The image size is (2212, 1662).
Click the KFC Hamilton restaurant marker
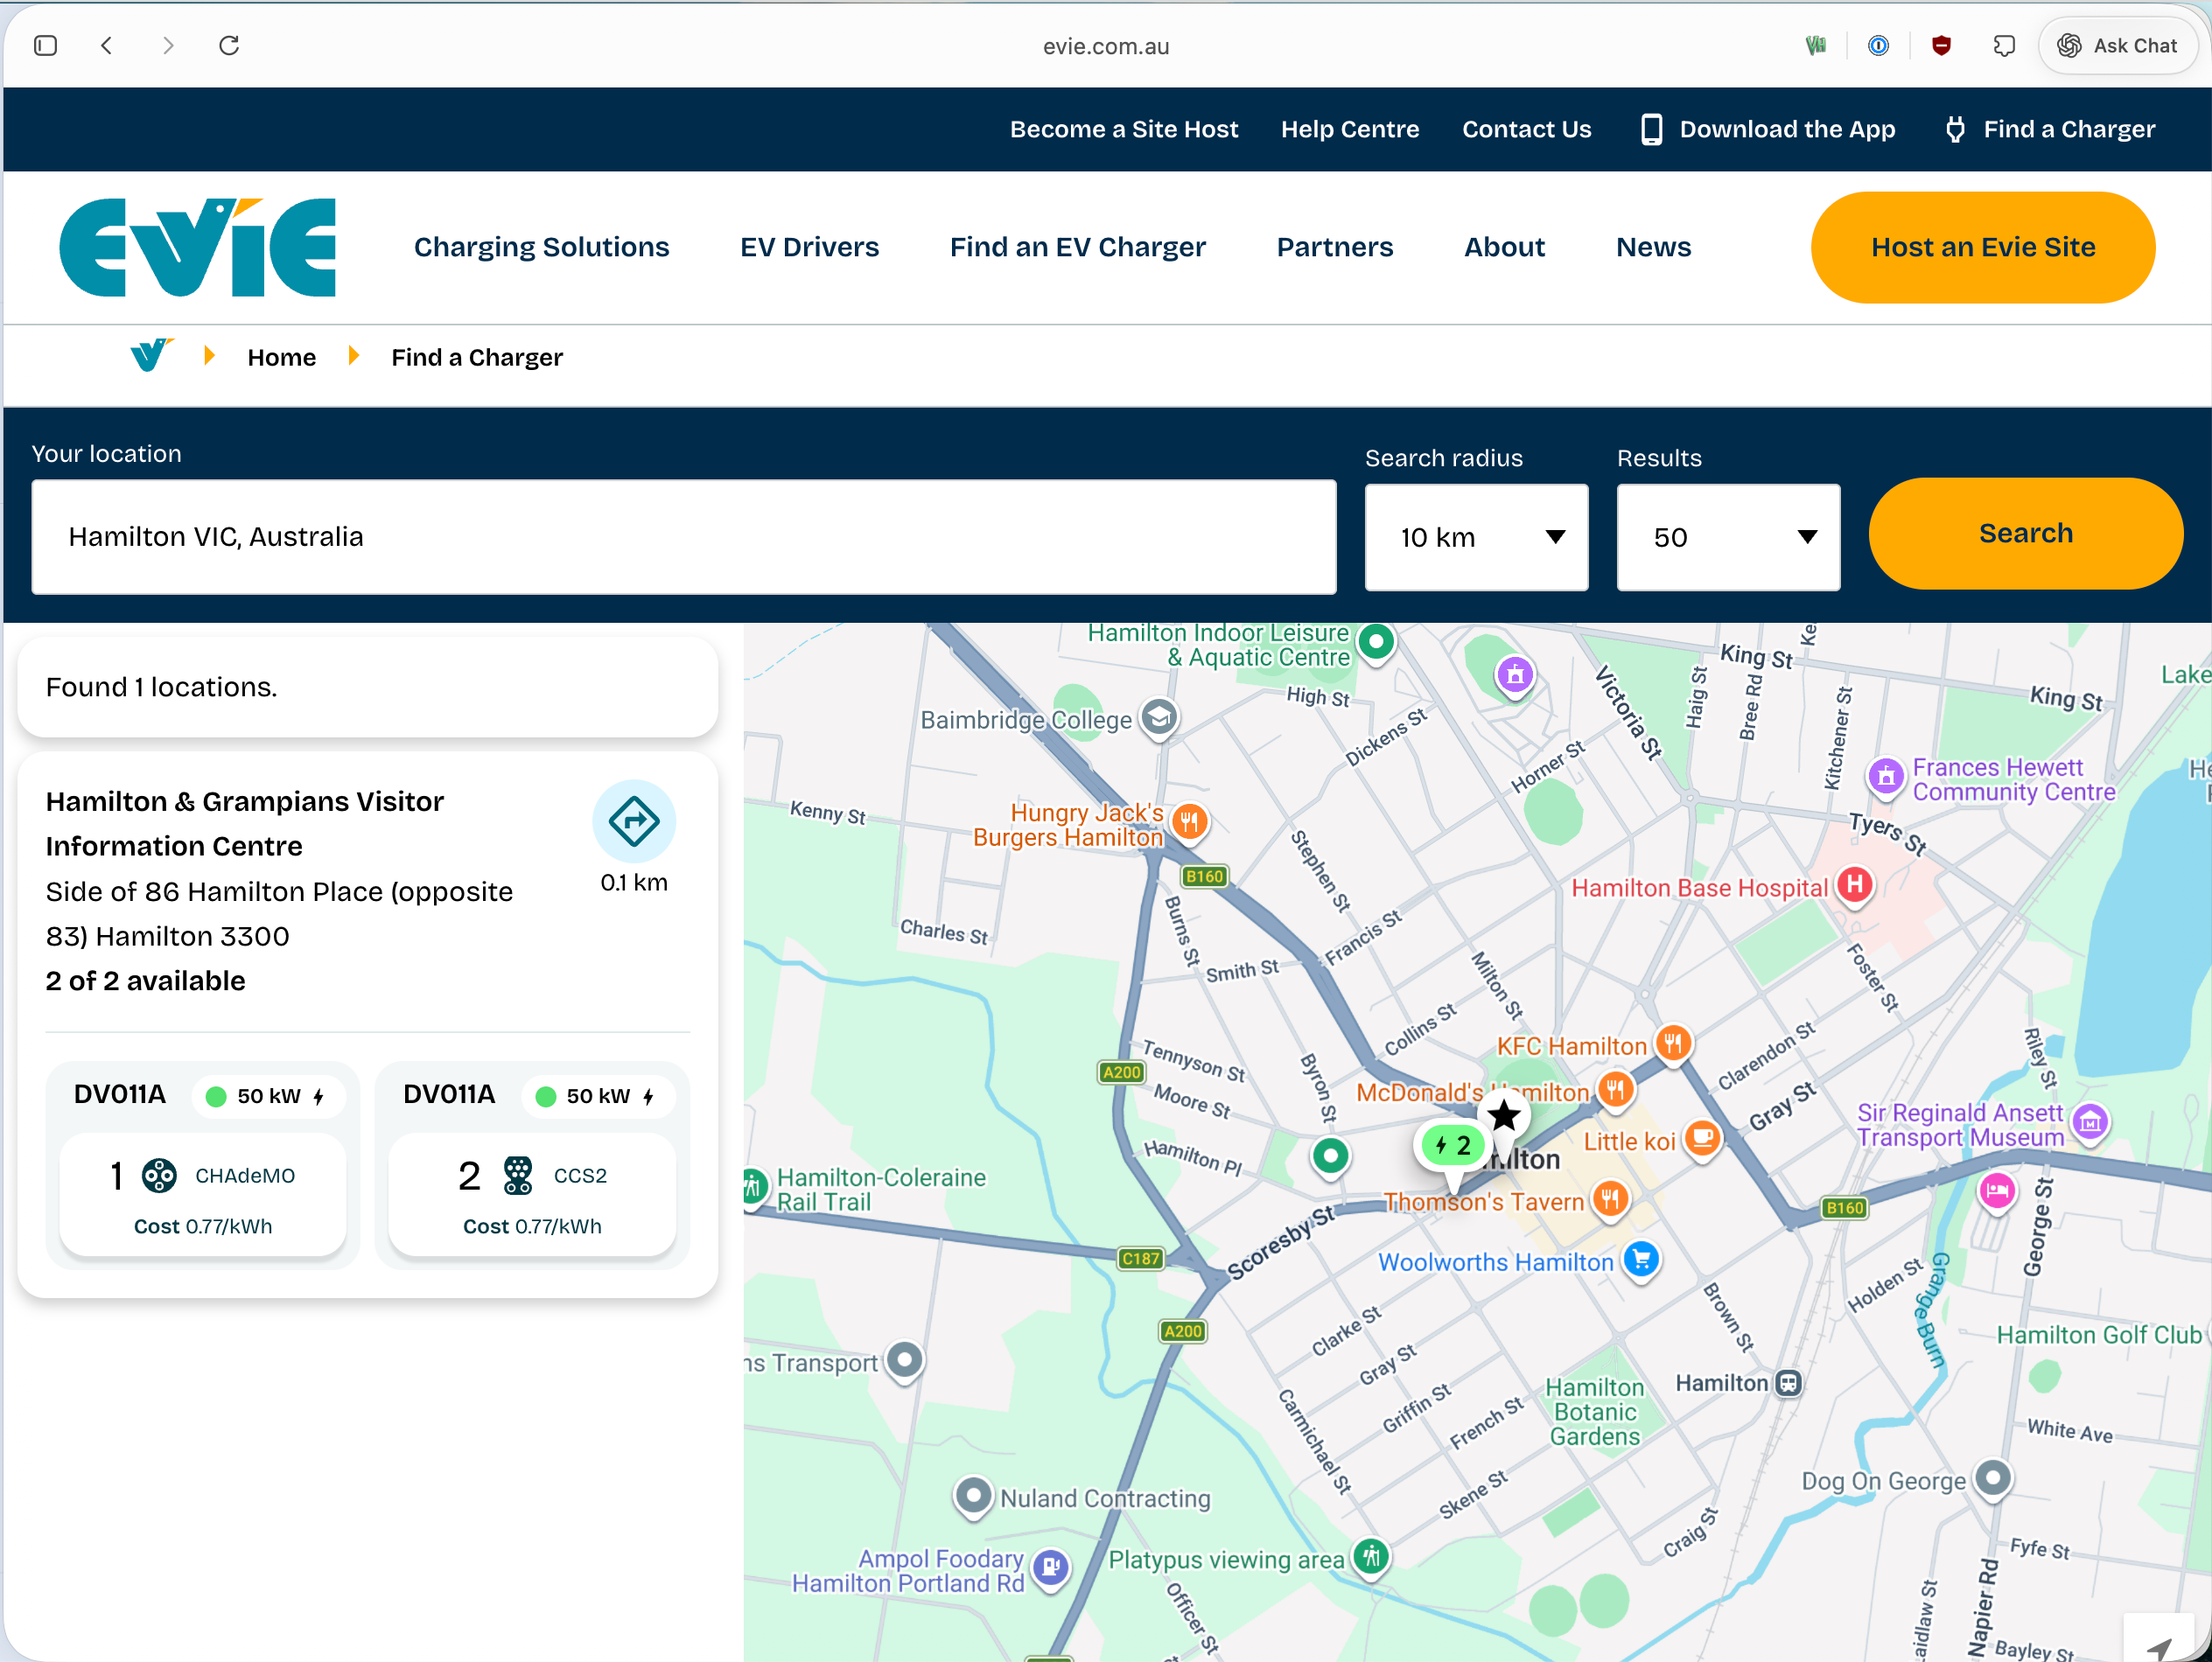(1673, 1043)
